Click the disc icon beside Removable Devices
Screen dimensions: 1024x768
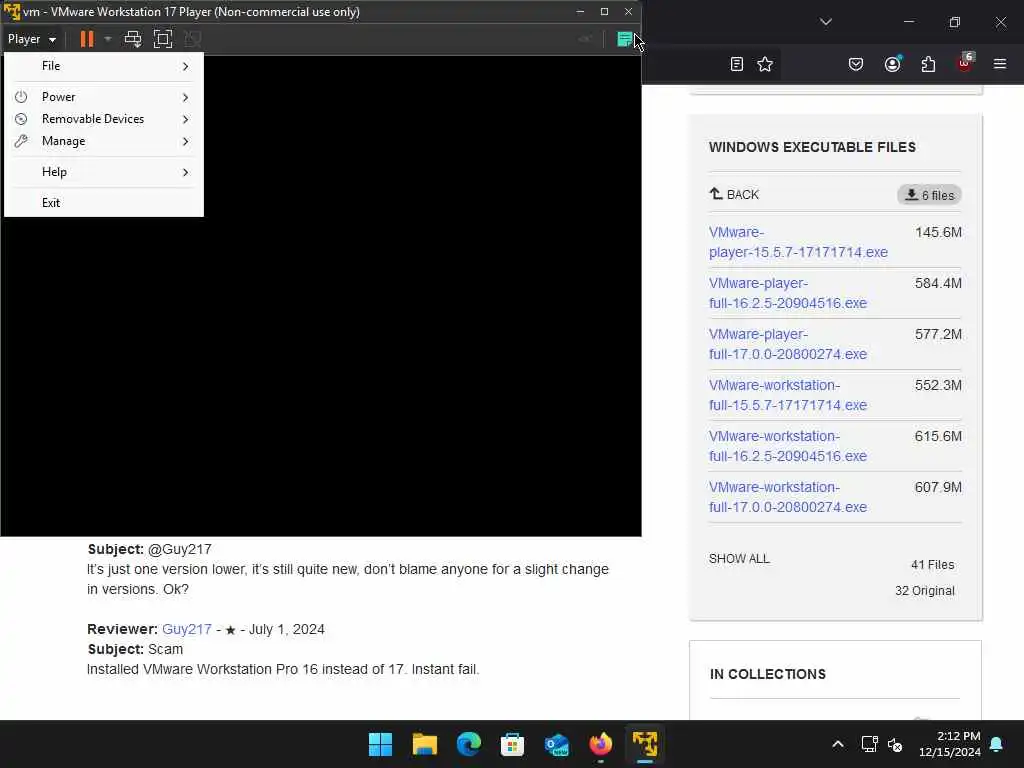point(21,119)
